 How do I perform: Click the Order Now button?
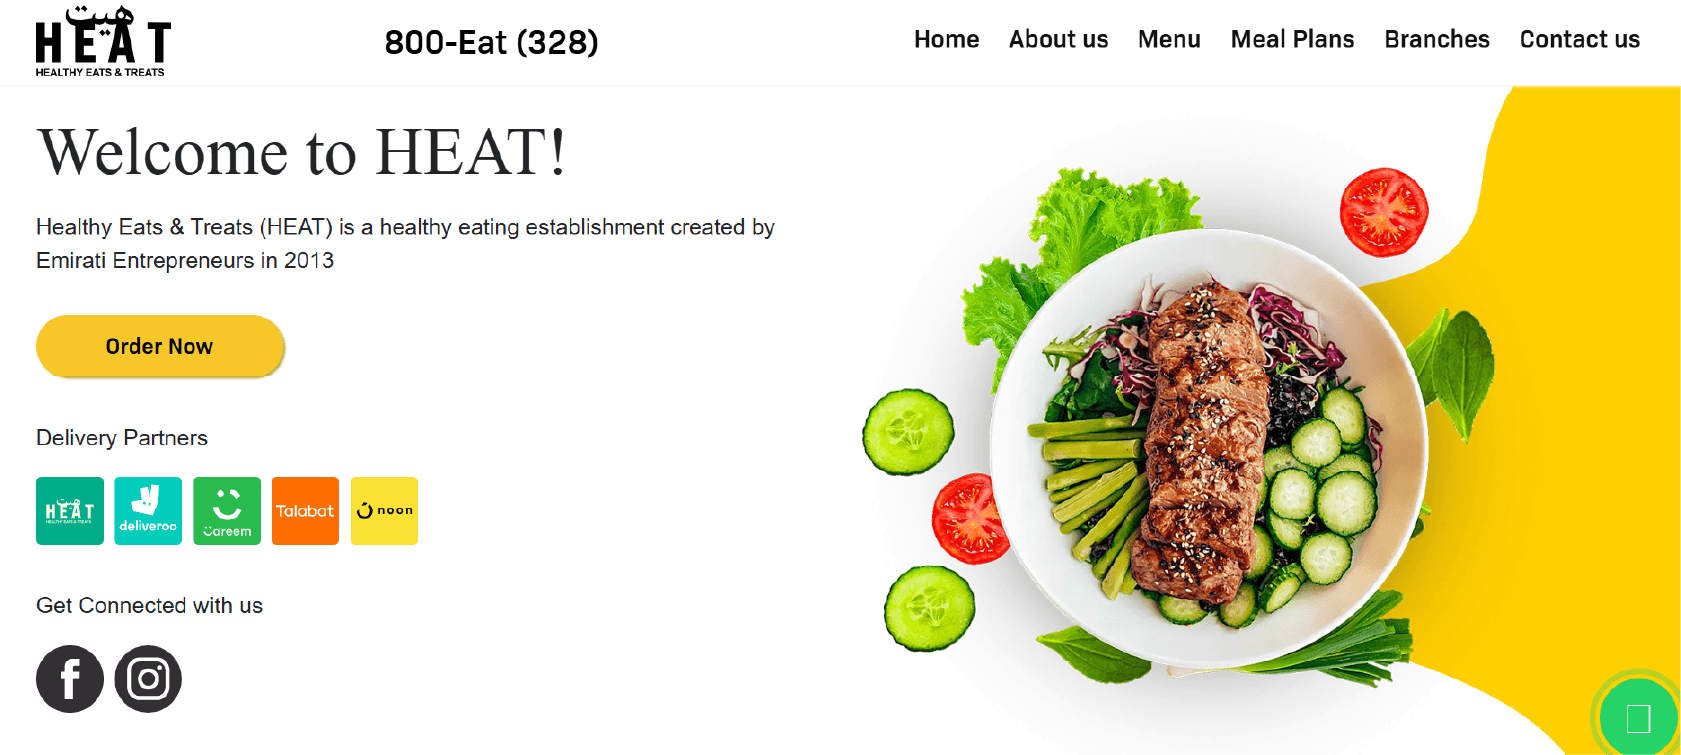pyautogui.click(x=160, y=346)
